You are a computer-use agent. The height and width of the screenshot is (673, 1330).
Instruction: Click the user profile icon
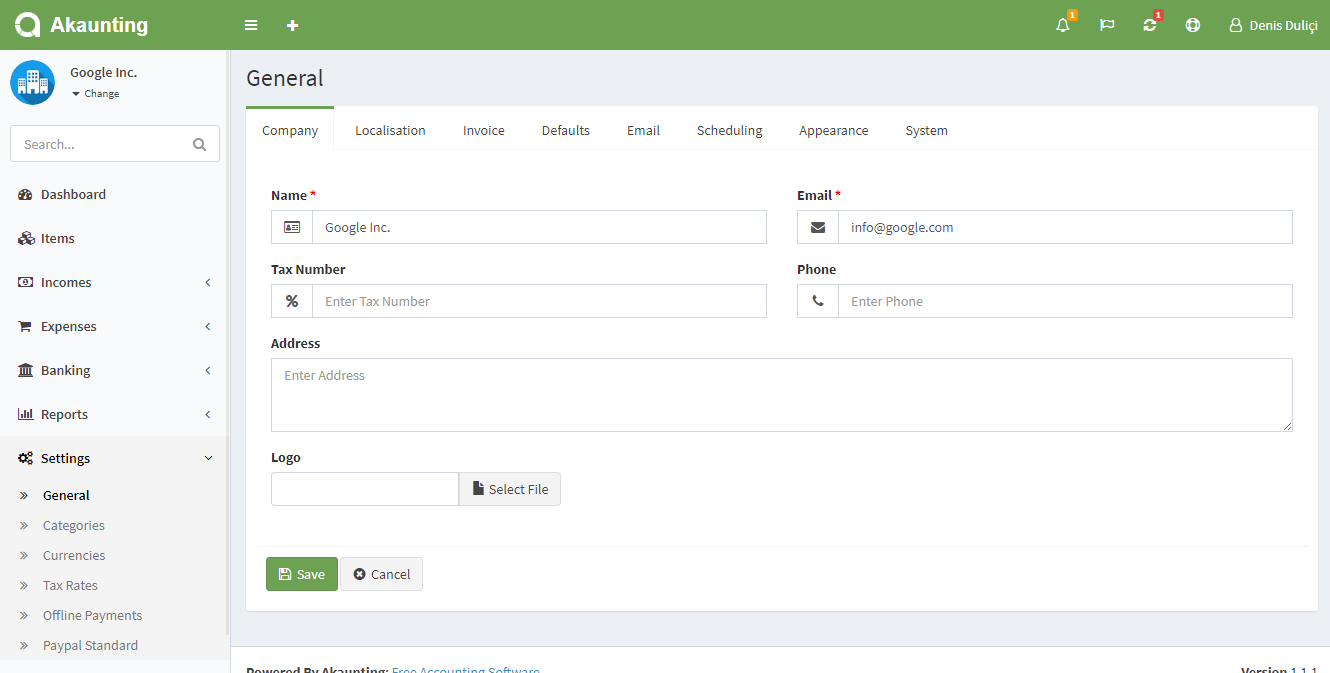[1236, 25]
